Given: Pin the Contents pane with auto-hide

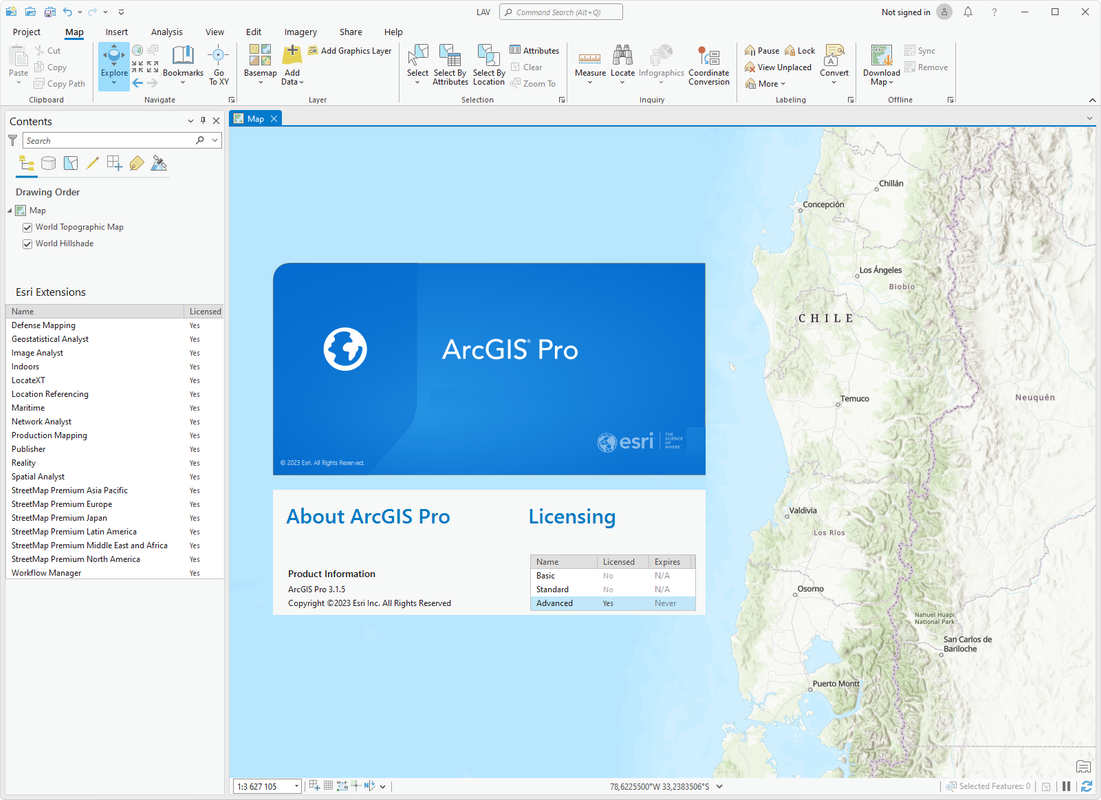Looking at the screenshot, I should 203,121.
